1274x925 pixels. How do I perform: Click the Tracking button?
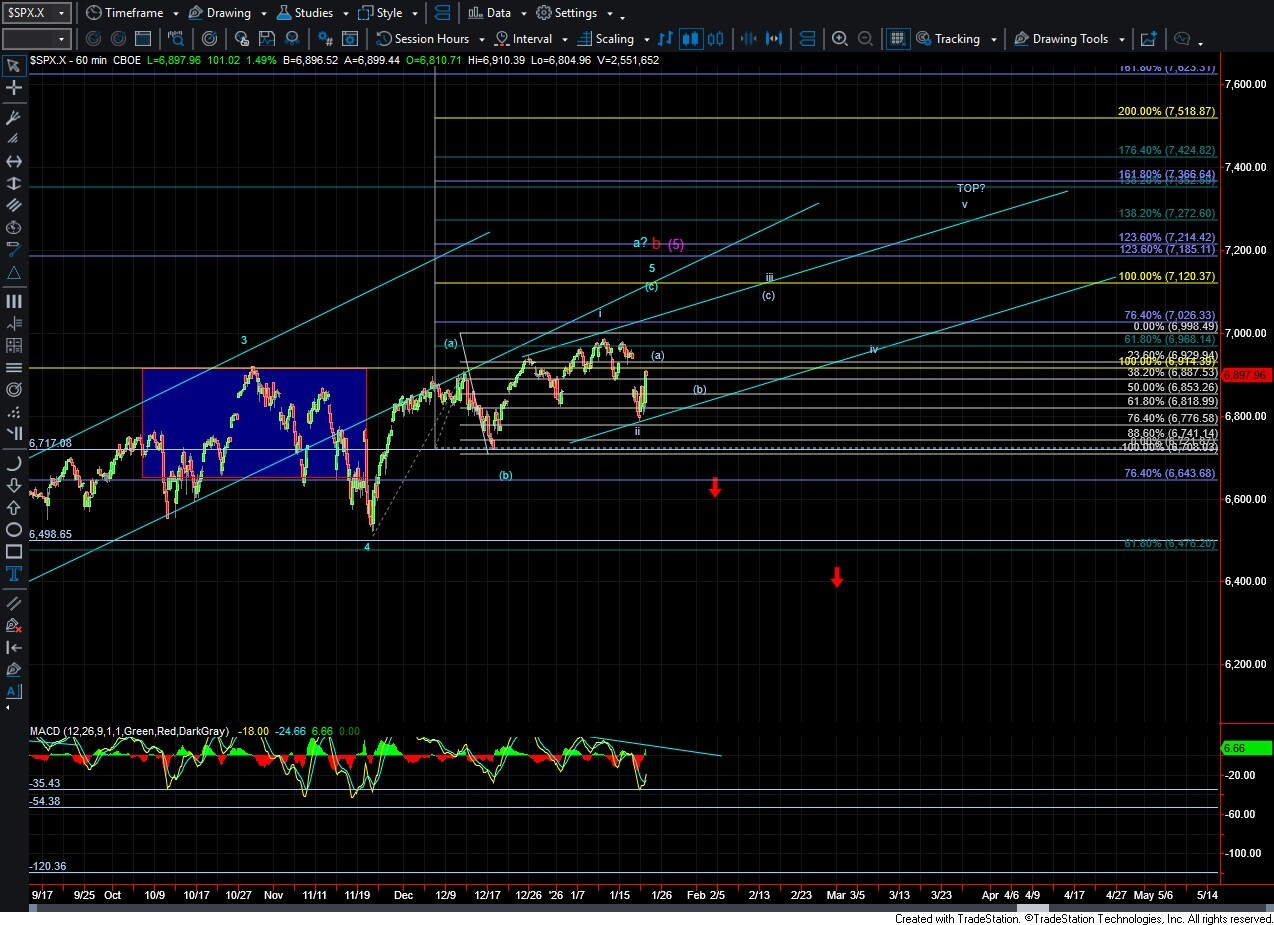956,39
